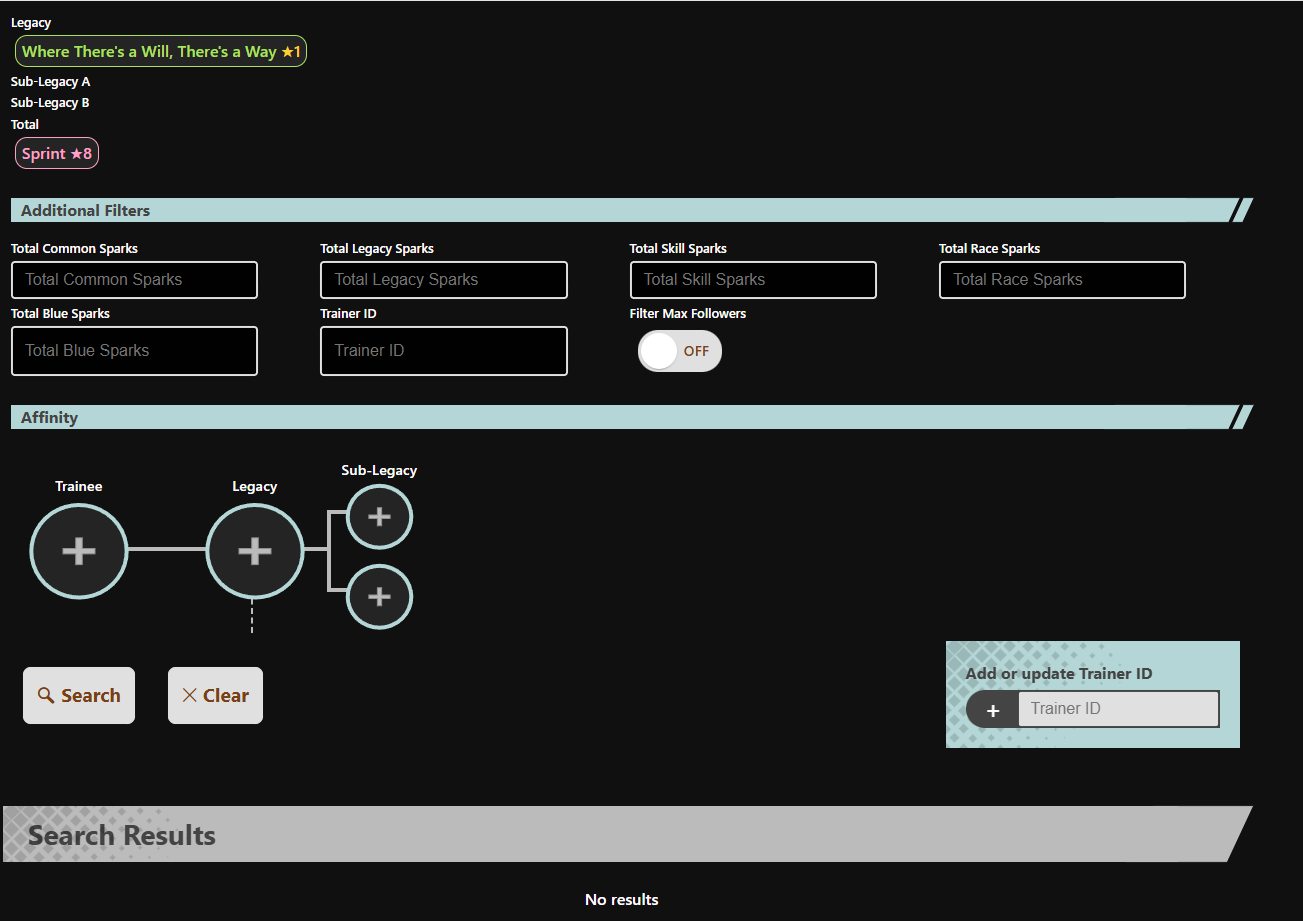Focus the Total Blue Sparks field
This screenshot has width=1303, height=921.
point(134,351)
